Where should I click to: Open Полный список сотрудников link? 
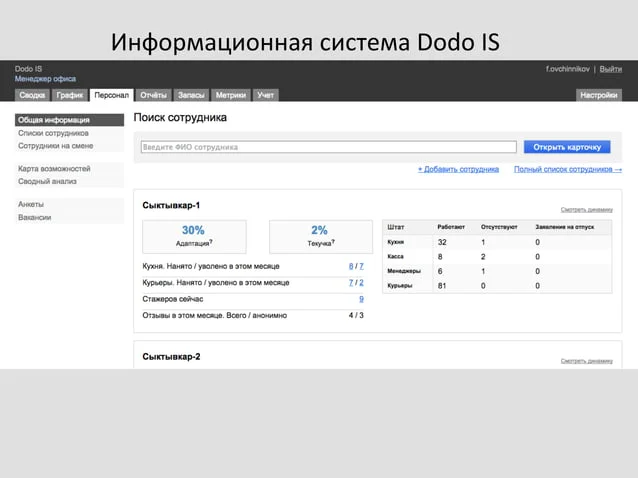(x=568, y=169)
